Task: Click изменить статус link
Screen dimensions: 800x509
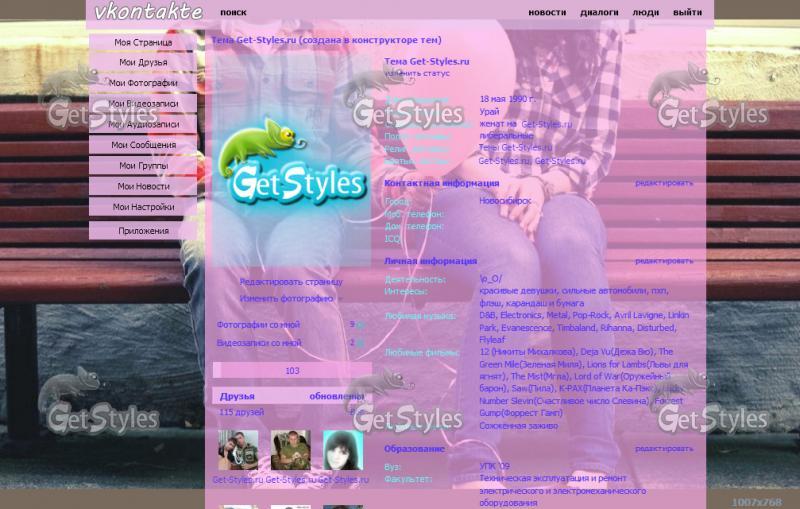Action: [x=417, y=73]
